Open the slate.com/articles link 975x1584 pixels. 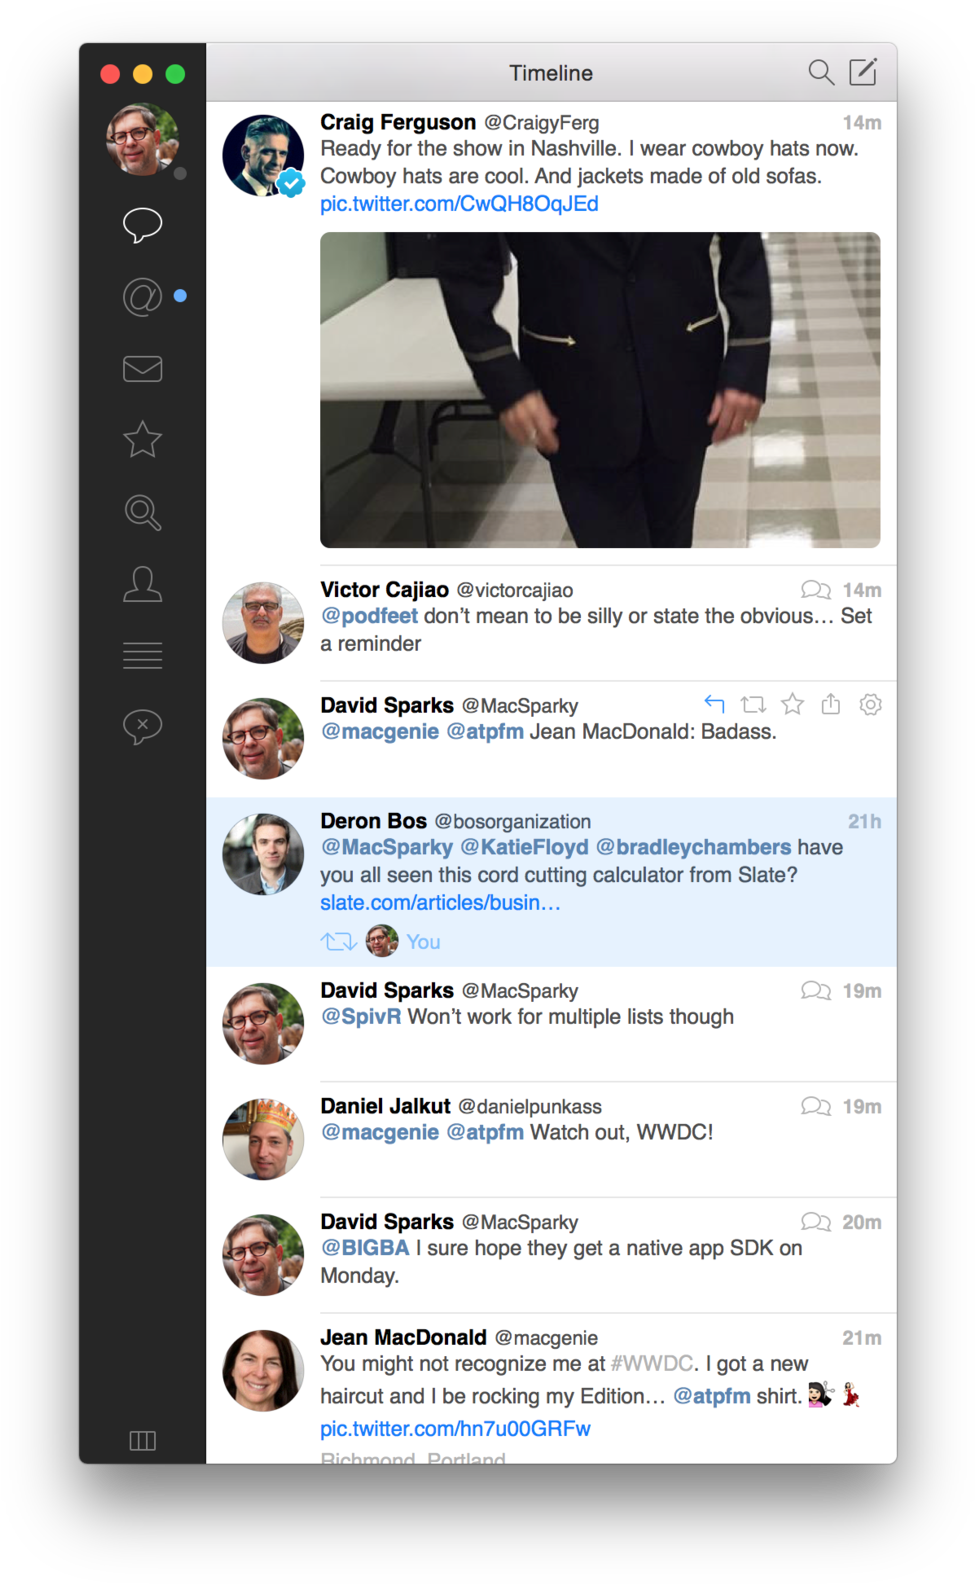click(x=440, y=903)
